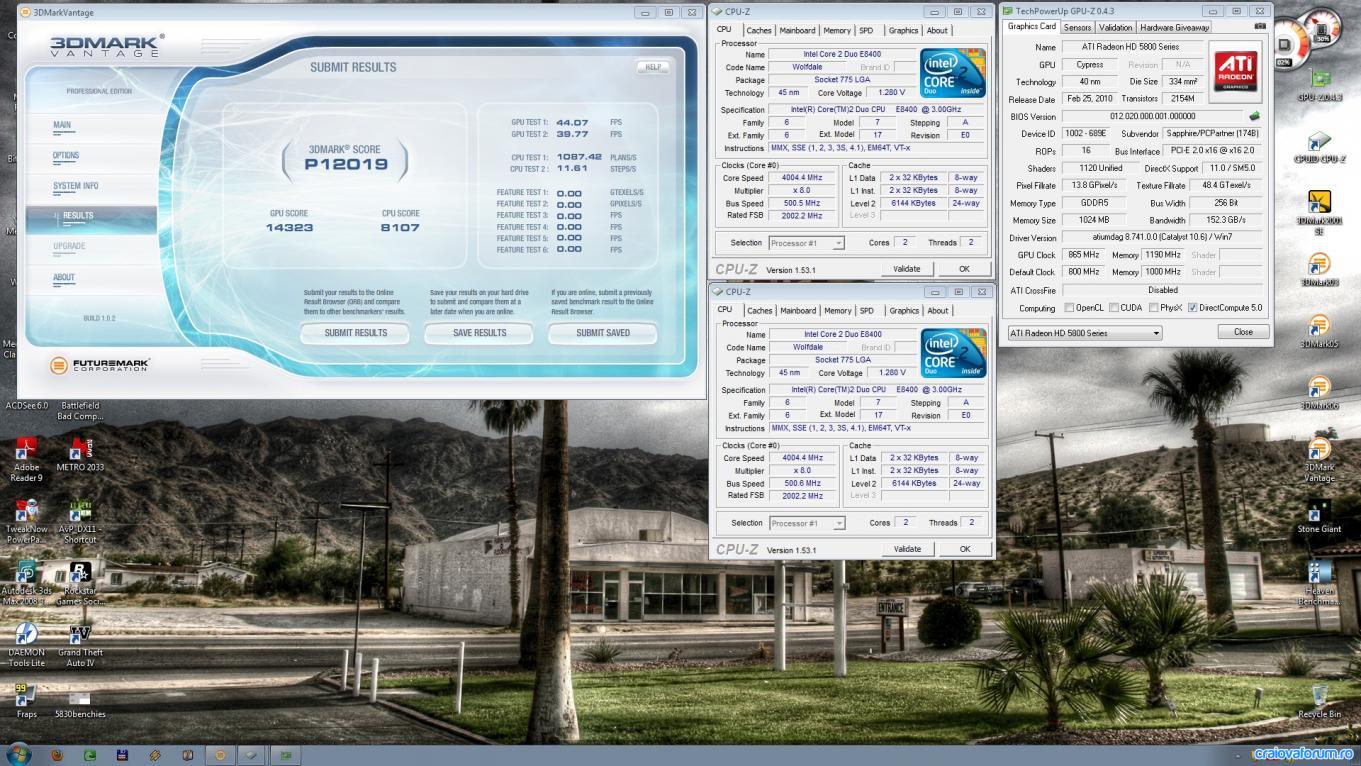The image size is (1361, 766).
Task: Open the Memory tab in lower CPU-Z window
Action: tap(837, 311)
